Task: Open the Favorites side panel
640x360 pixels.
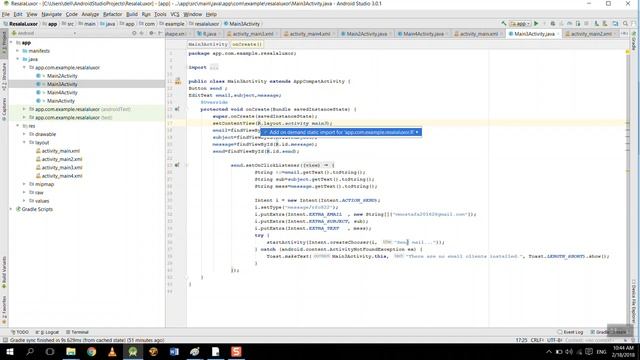Action: pos(4,310)
